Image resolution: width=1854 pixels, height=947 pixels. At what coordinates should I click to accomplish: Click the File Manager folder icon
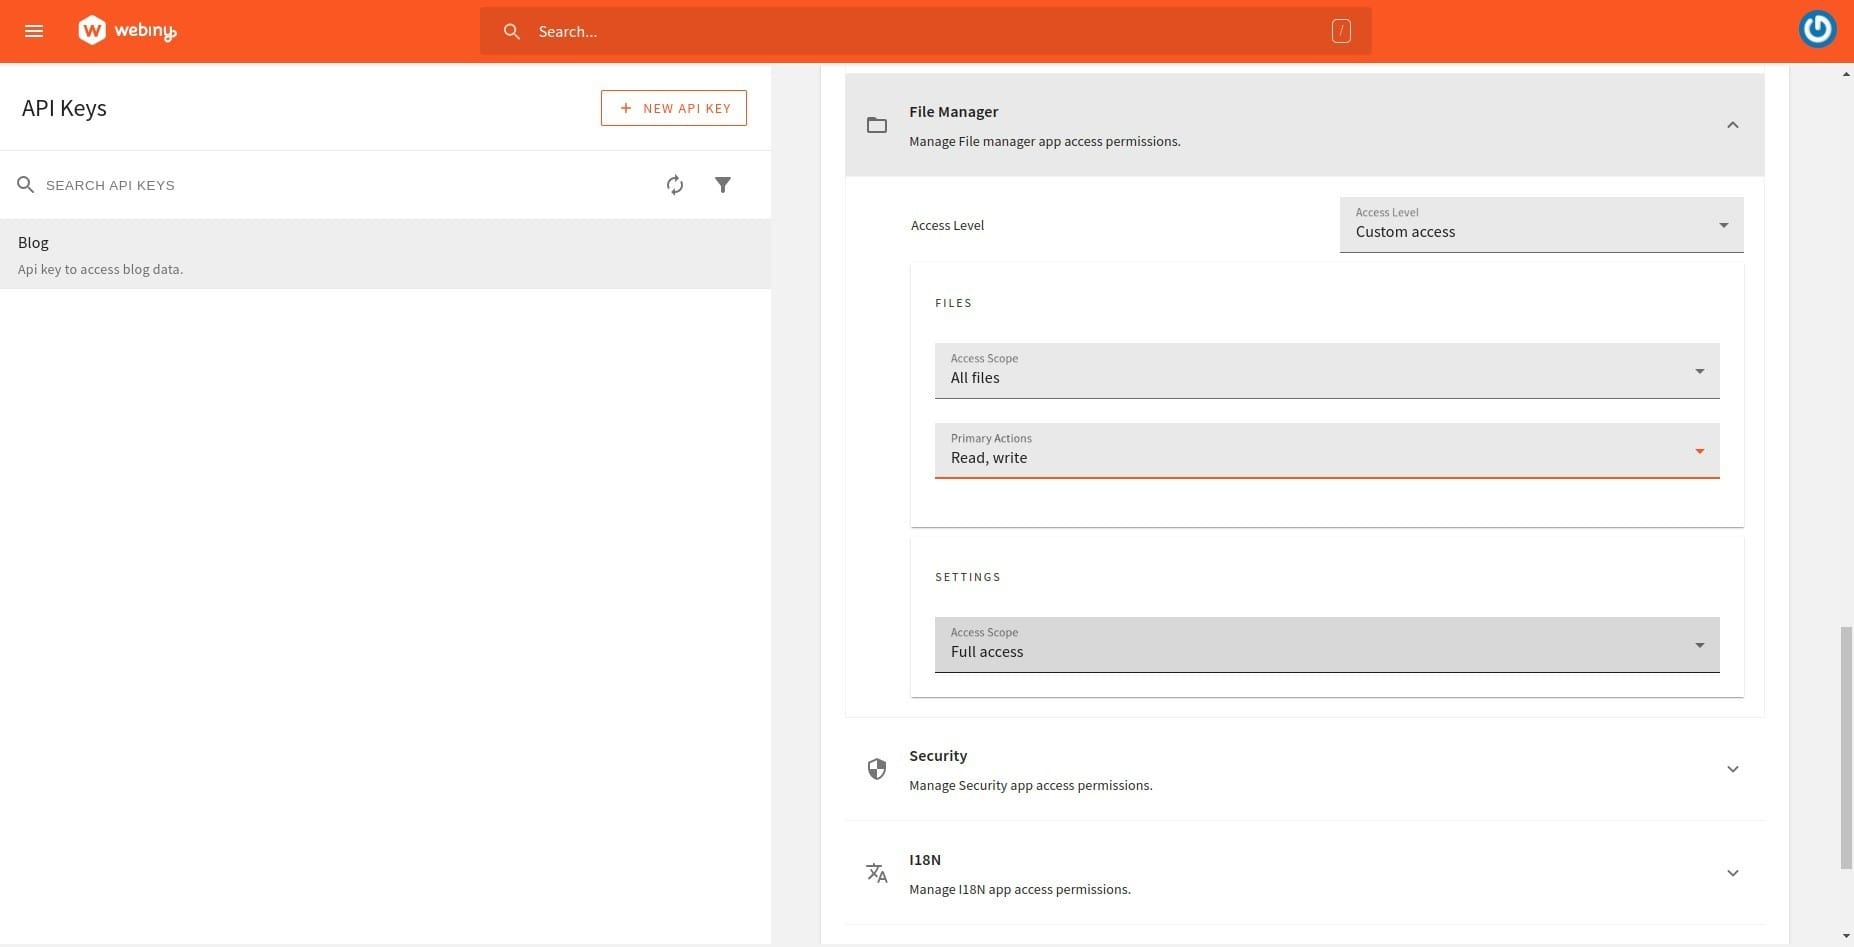tap(877, 125)
